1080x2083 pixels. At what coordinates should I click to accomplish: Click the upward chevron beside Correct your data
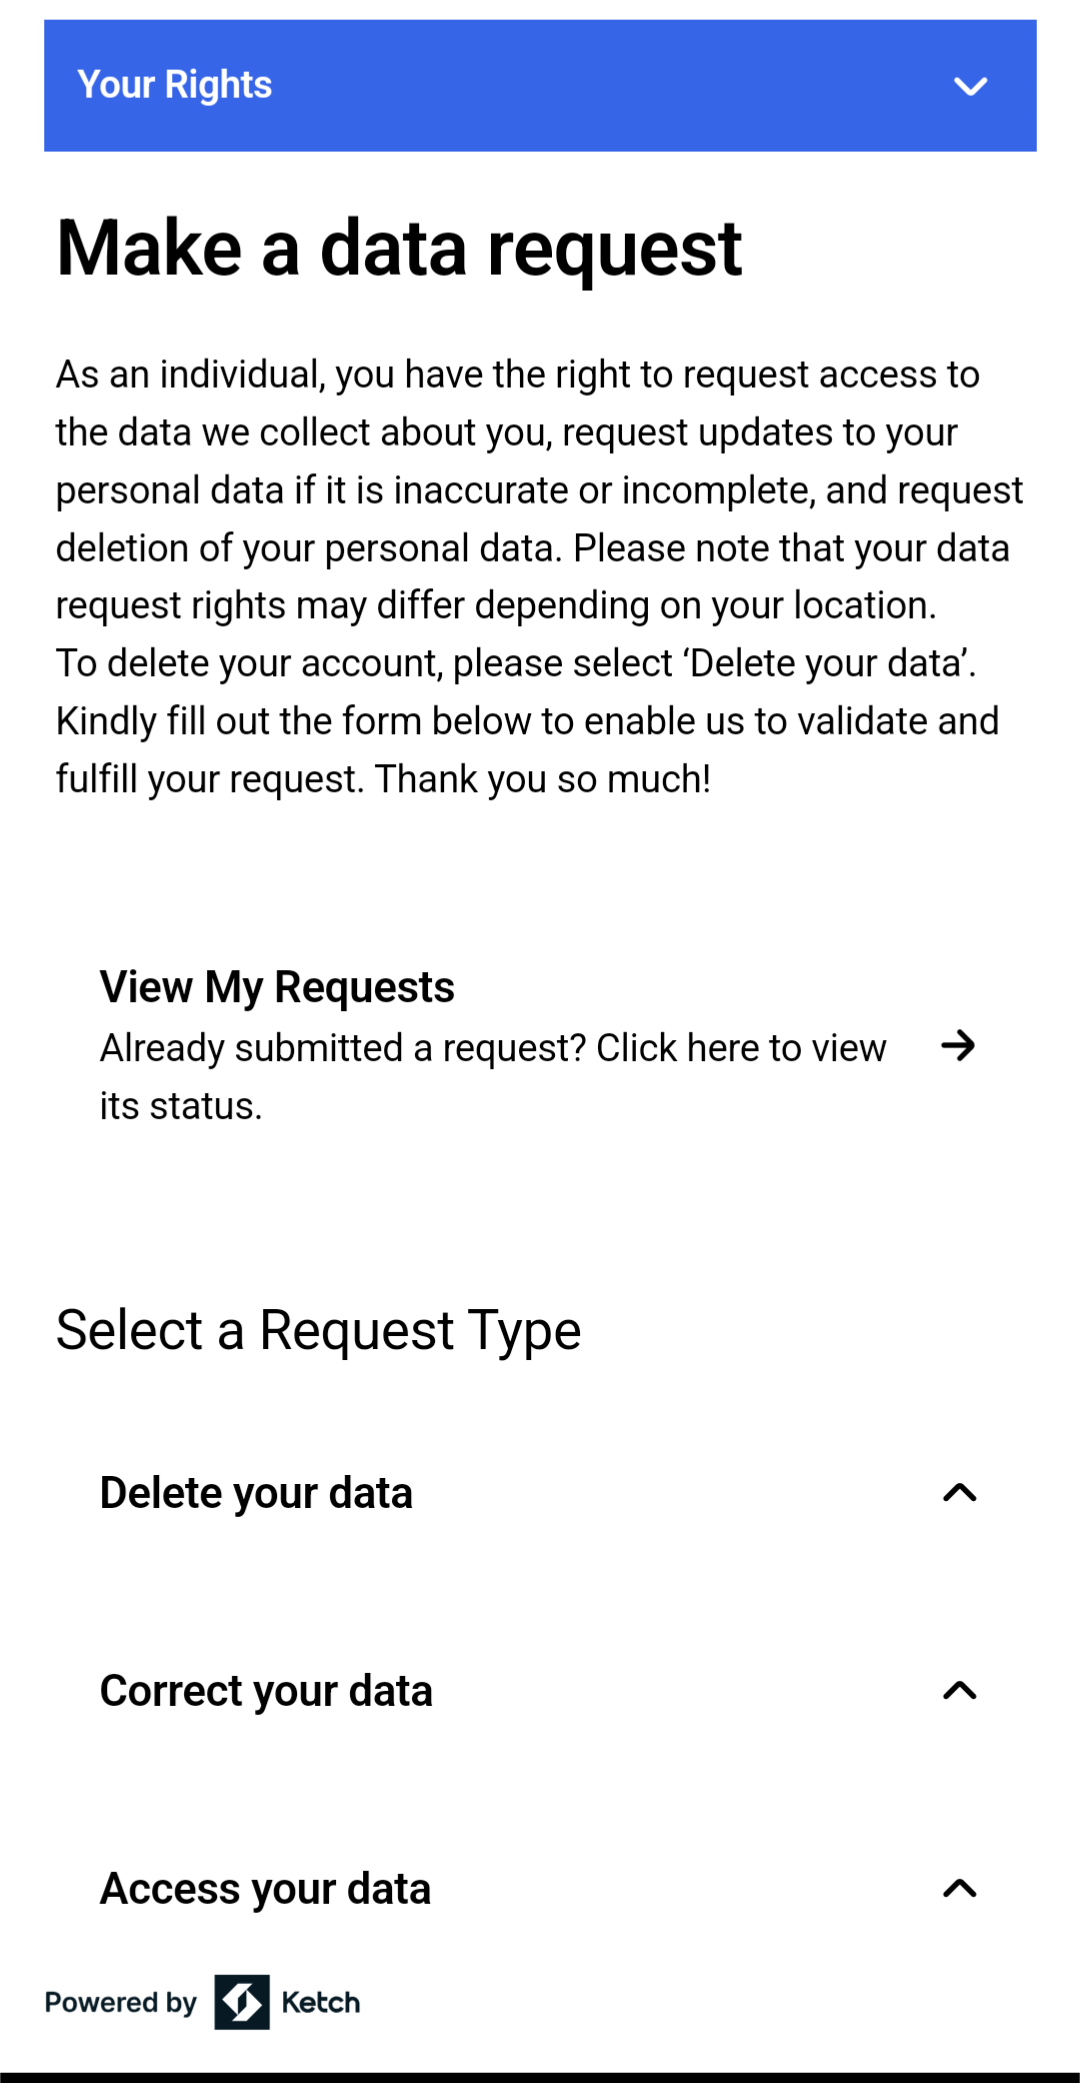point(958,1691)
